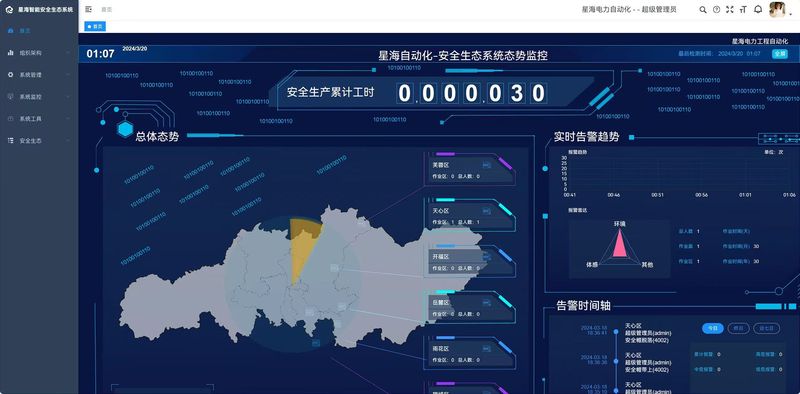Click the first 天心区 alarm timeline dot
The height and width of the screenshot is (394, 800).
(x=616, y=332)
